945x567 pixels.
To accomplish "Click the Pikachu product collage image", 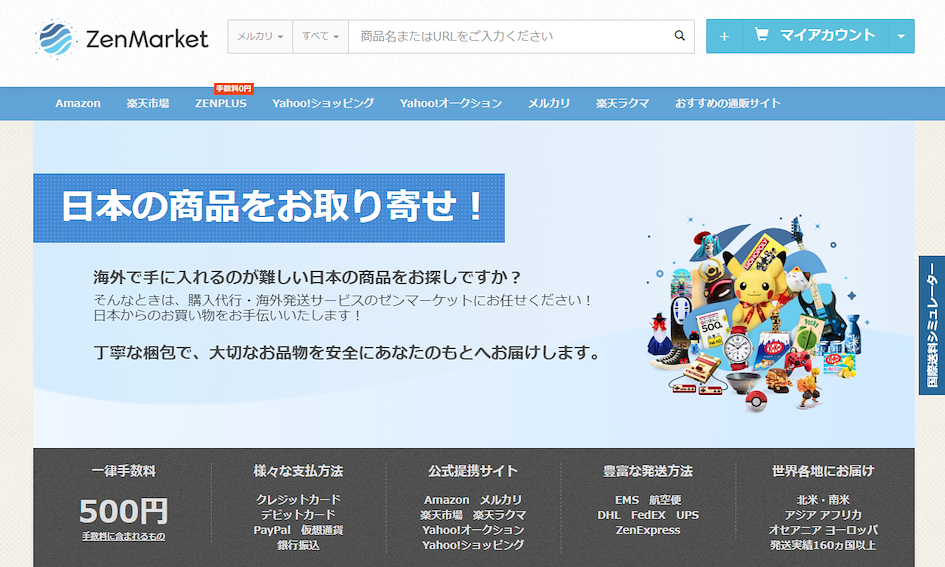I will click(x=756, y=313).
